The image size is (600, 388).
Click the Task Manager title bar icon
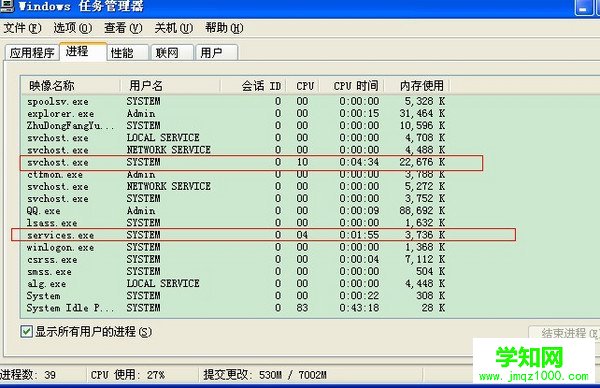click(6, 6)
